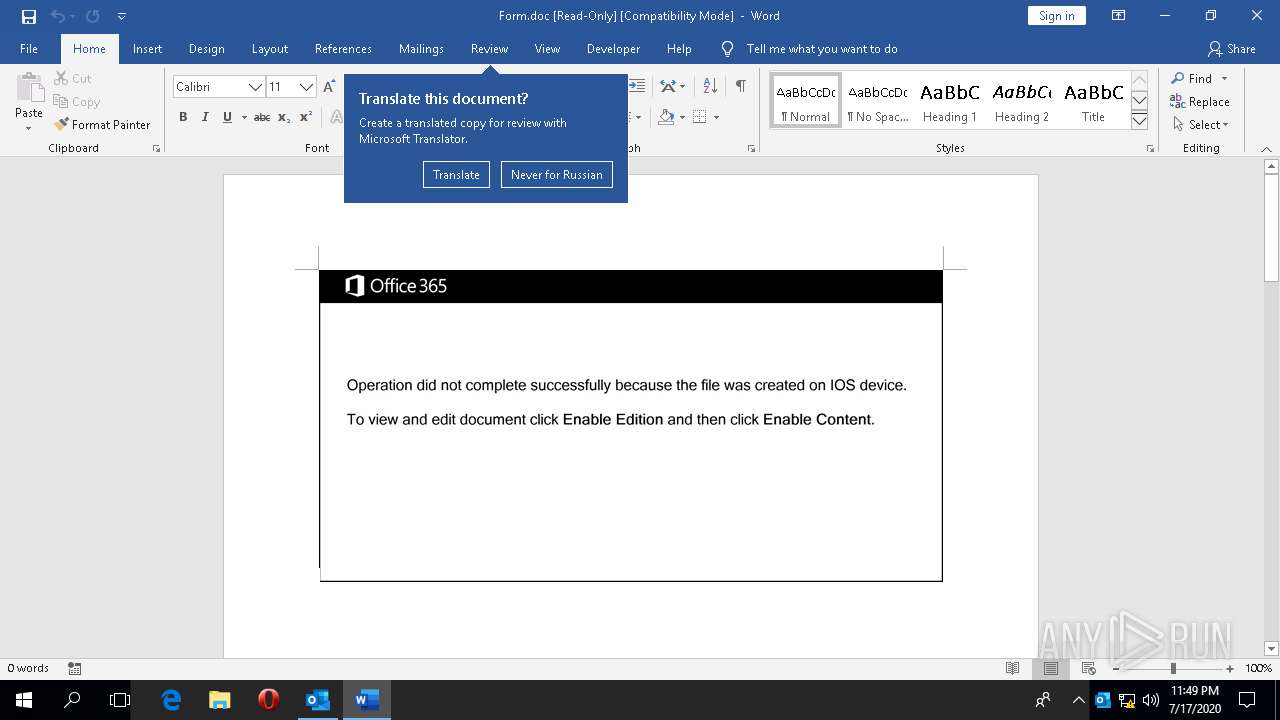
Task: Click the Borders icon
Action: pos(700,117)
